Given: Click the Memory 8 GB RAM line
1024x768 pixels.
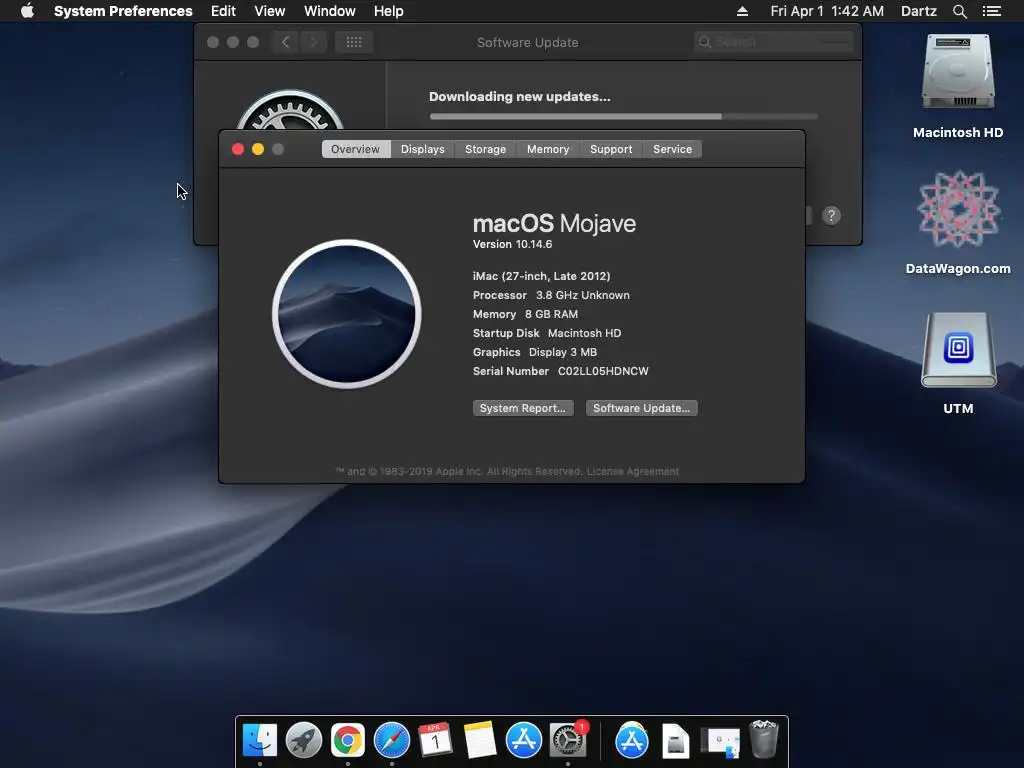Looking at the screenshot, I should 525,314.
